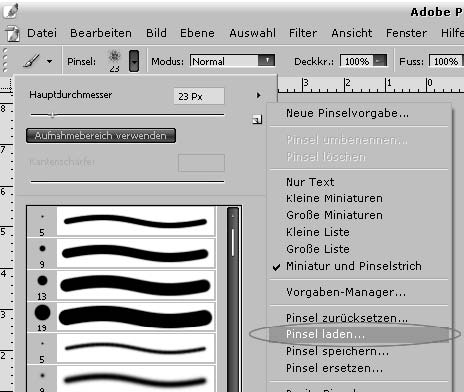Select the hard round 13 brush preset
The height and width of the screenshot is (392, 464).
coord(121,285)
